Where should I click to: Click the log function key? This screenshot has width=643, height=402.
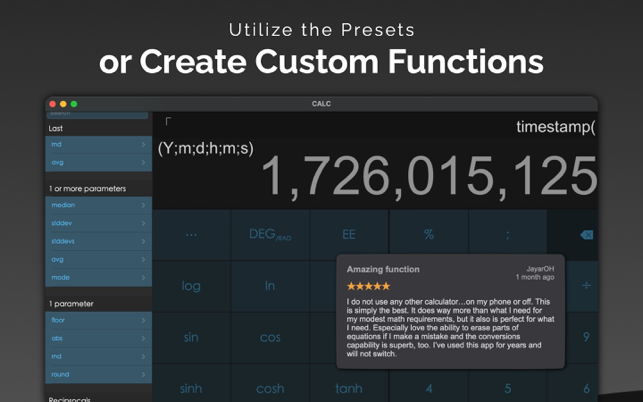192,286
